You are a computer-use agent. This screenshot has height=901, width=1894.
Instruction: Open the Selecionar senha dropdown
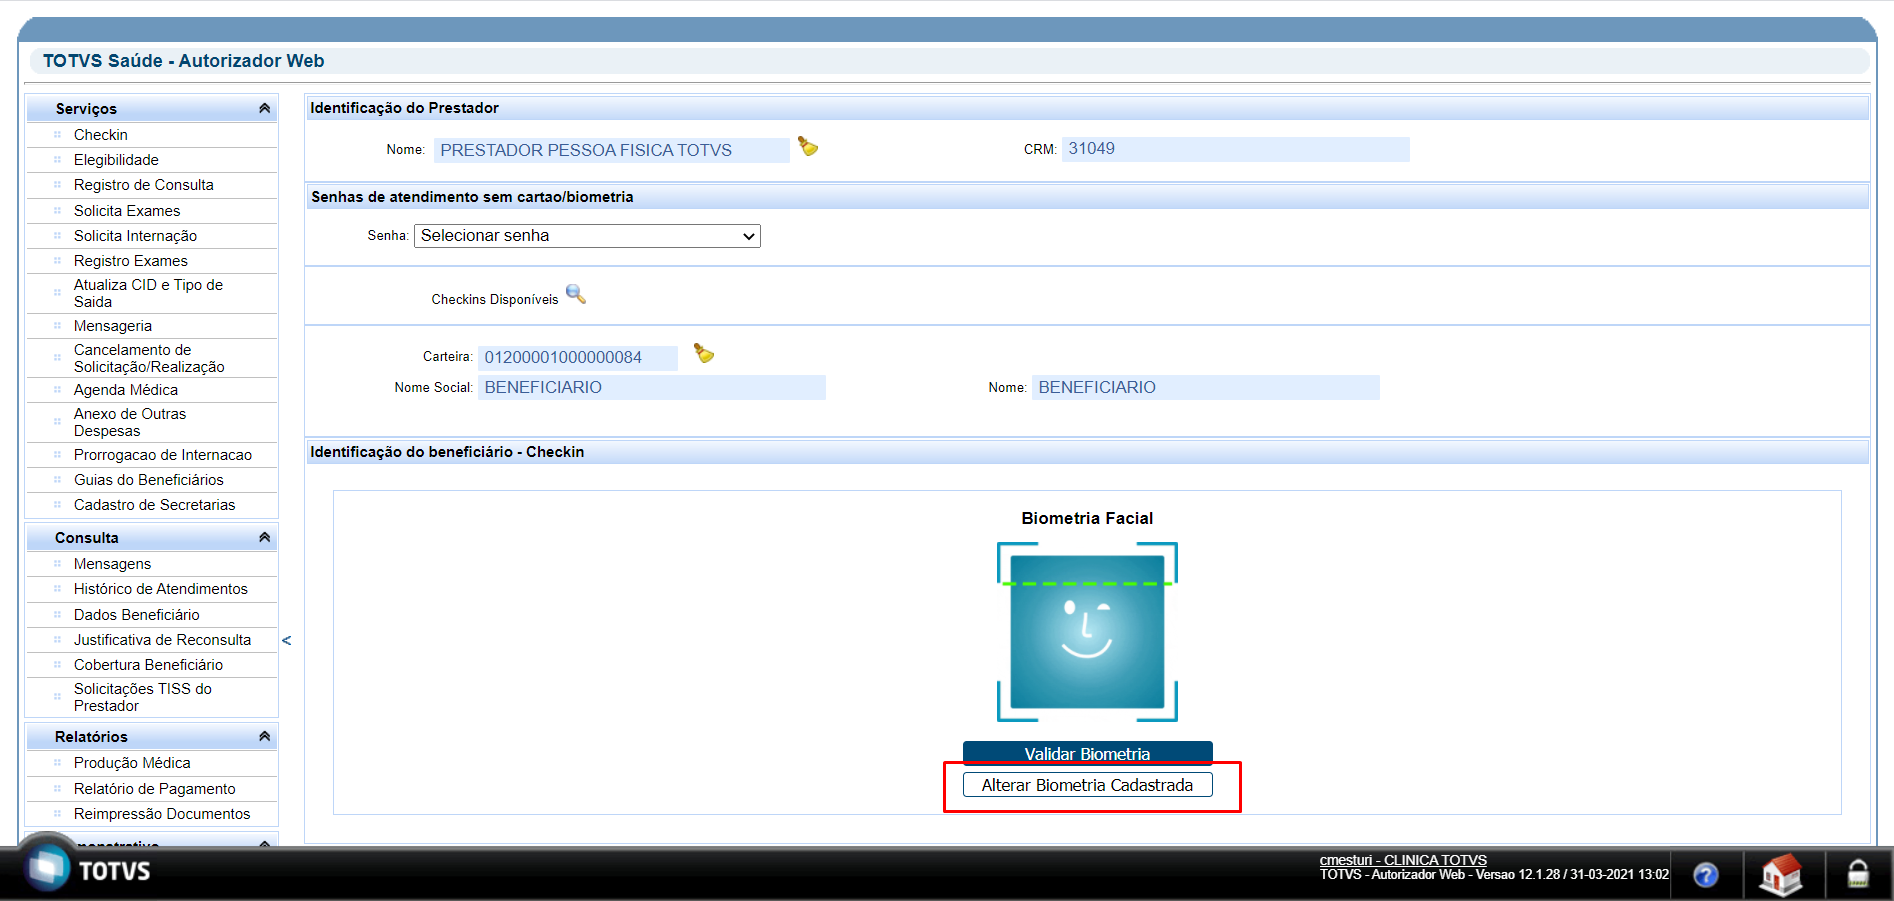click(587, 236)
